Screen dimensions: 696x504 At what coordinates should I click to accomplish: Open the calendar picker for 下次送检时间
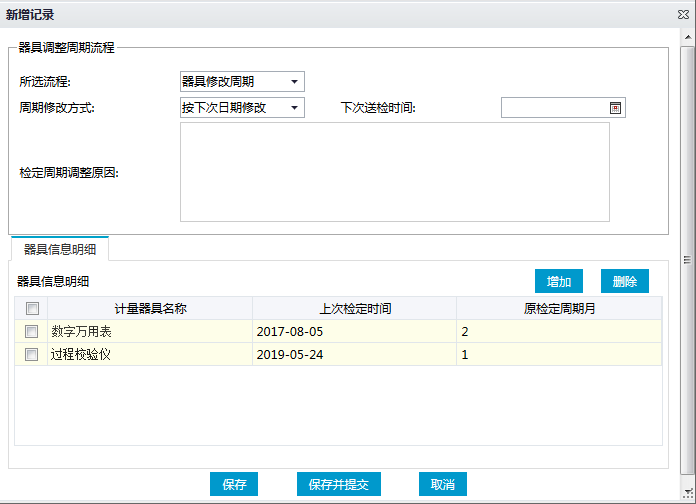point(615,108)
